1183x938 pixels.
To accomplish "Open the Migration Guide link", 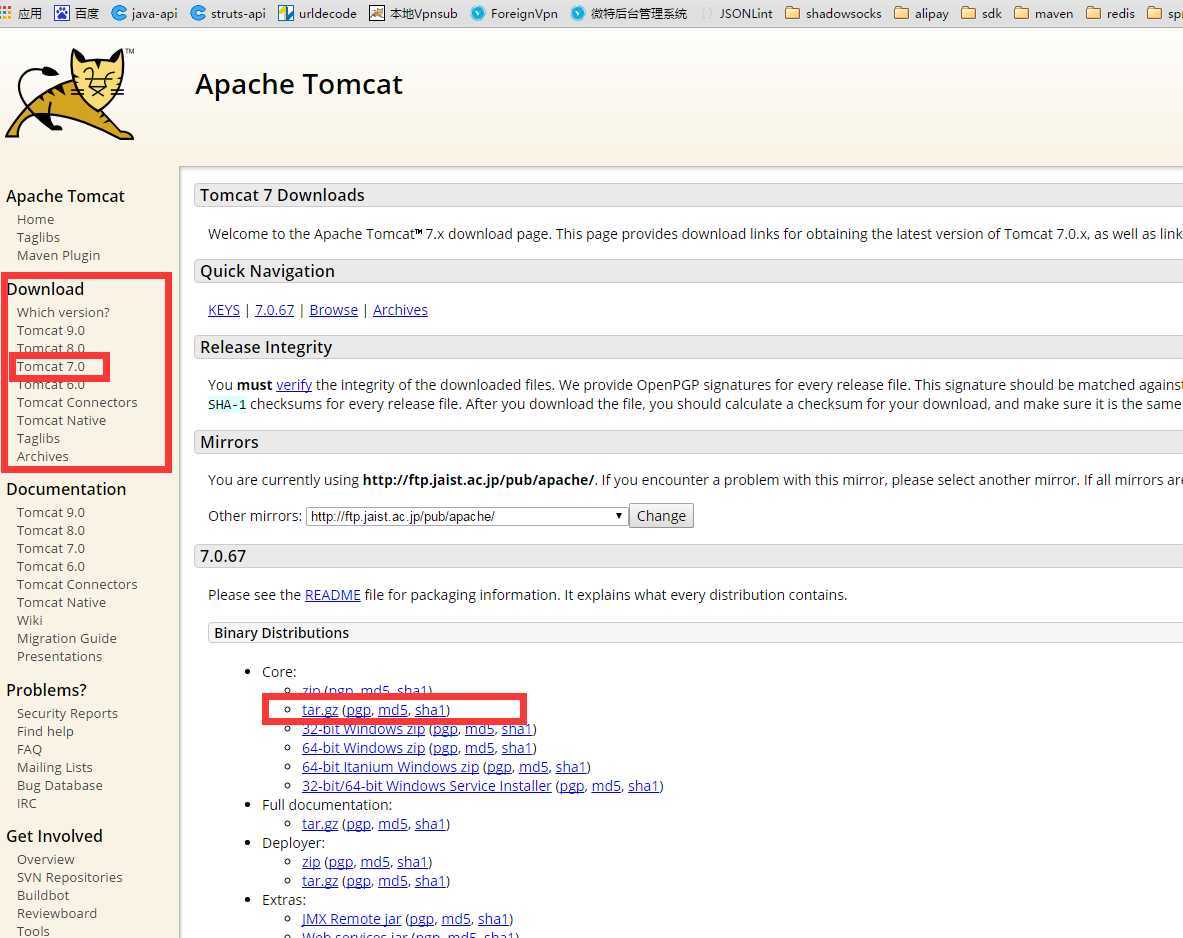I will click(66, 638).
